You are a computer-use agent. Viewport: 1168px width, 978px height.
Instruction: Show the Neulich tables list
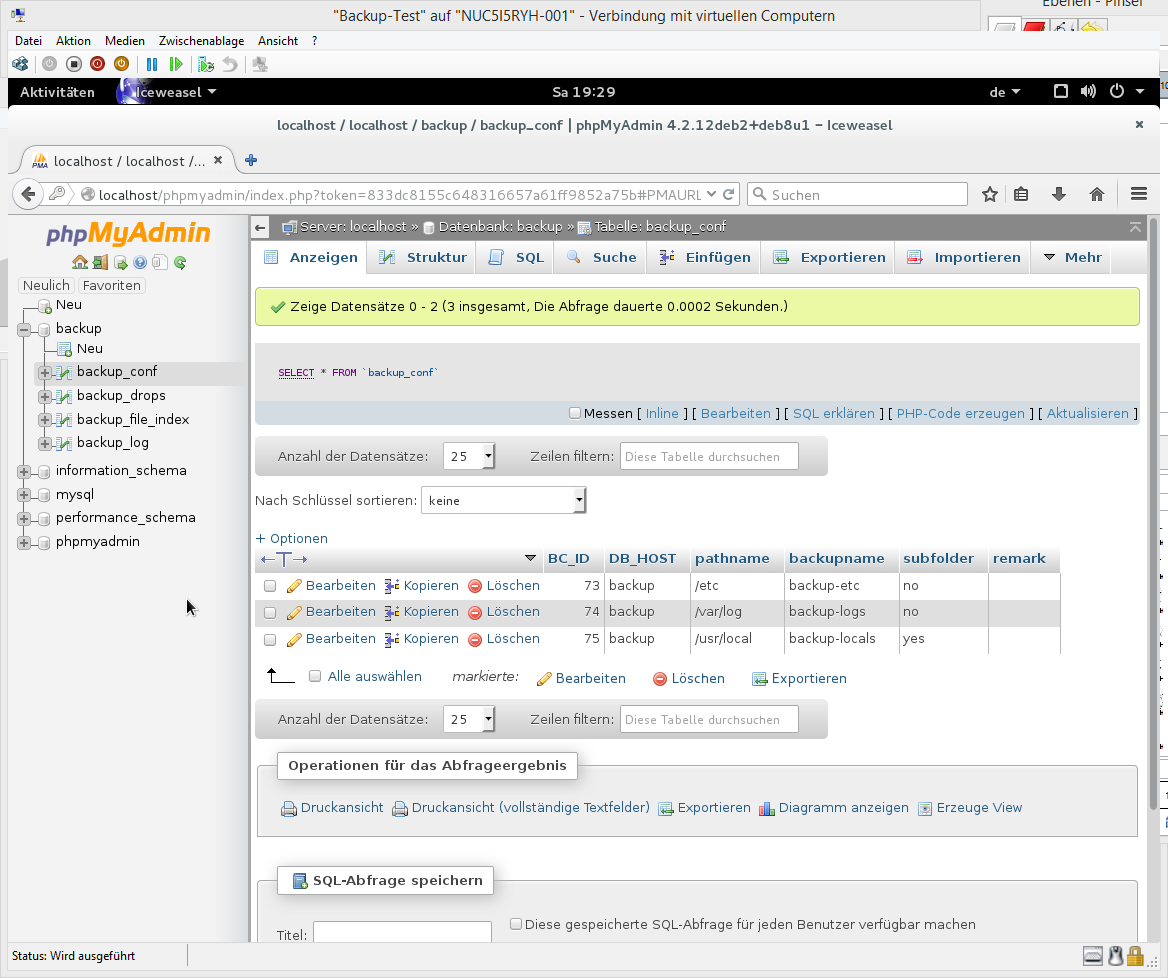[x=46, y=285]
